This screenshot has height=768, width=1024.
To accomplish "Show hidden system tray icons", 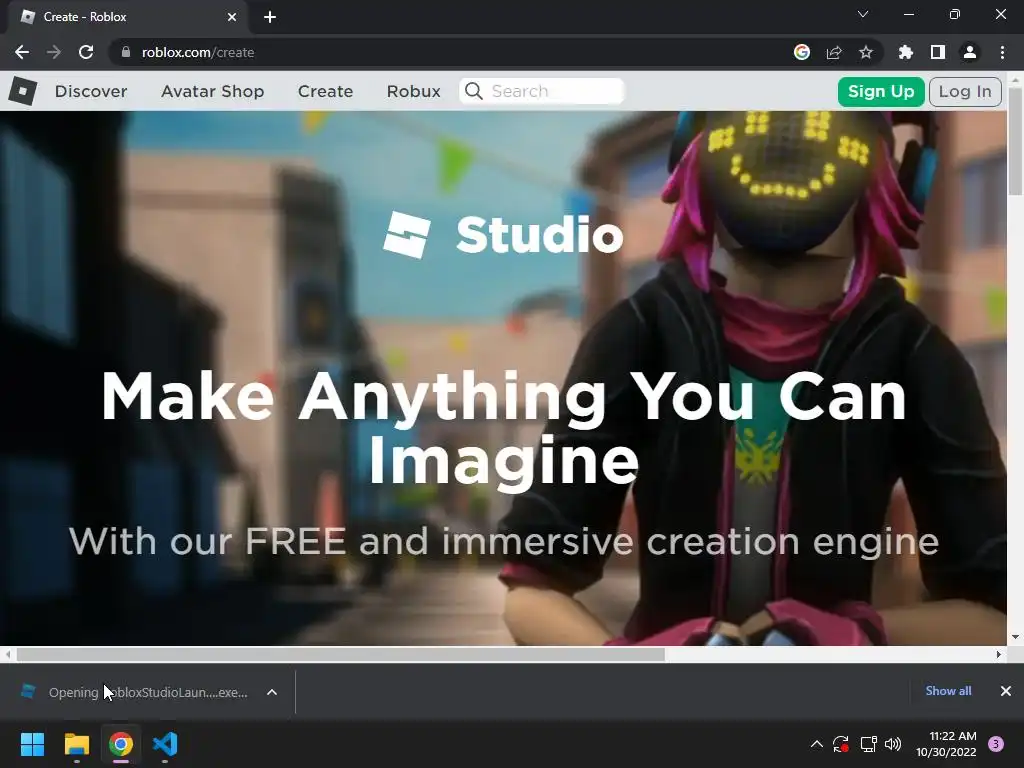I will click(816, 744).
